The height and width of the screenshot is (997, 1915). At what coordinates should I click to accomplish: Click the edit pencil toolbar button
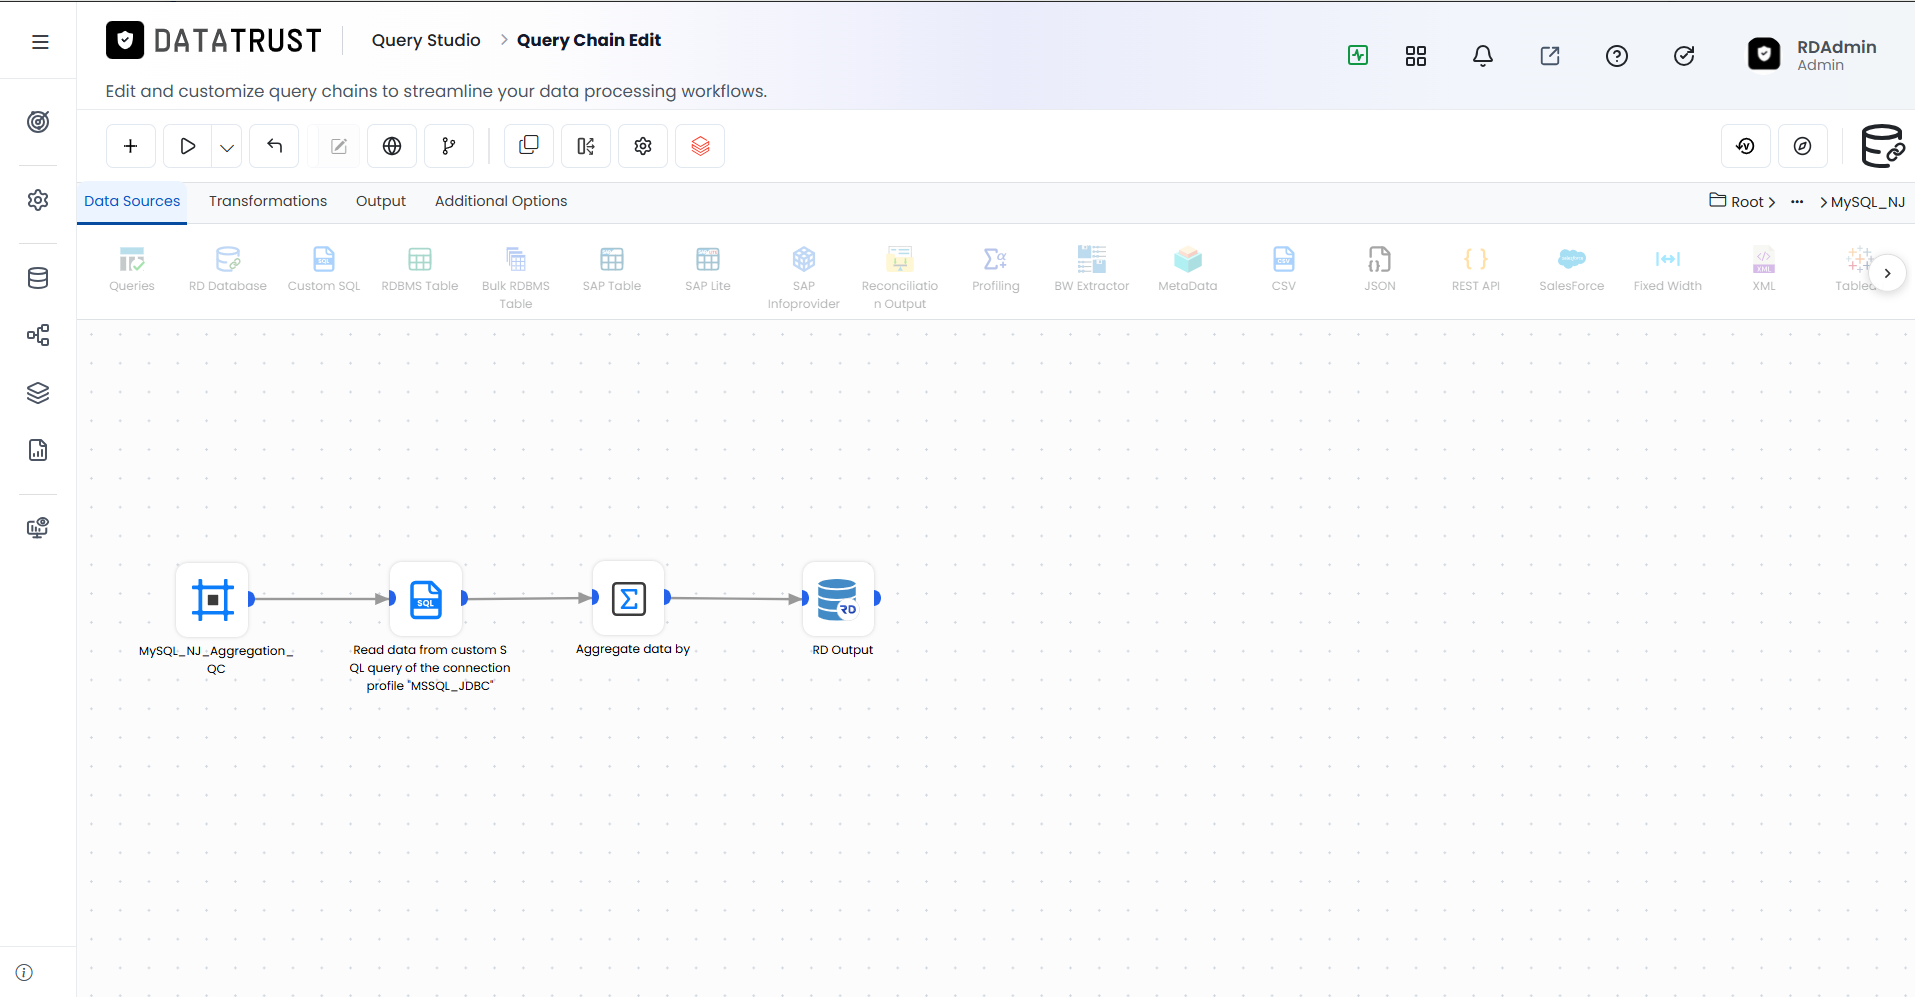(x=339, y=146)
